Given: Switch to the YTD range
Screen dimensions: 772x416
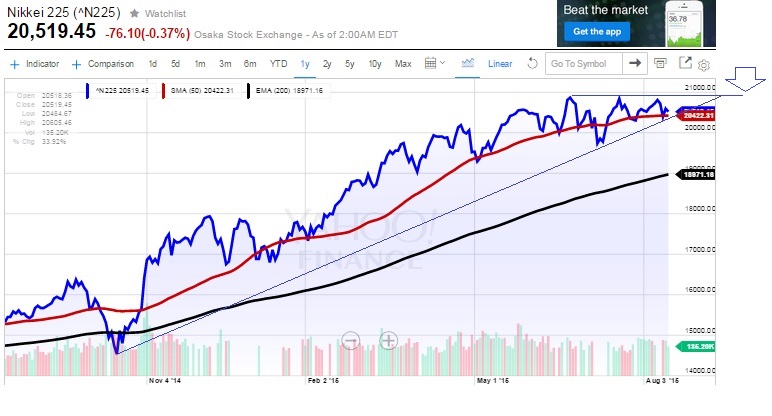Looking at the screenshot, I should pos(277,64).
